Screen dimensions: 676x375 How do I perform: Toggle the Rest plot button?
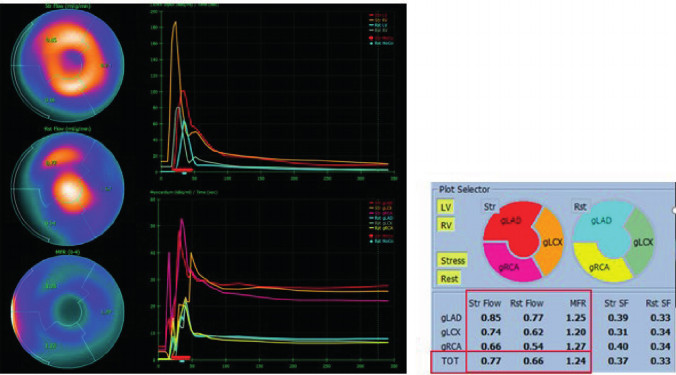pyautogui.click(x=449, y=278)
